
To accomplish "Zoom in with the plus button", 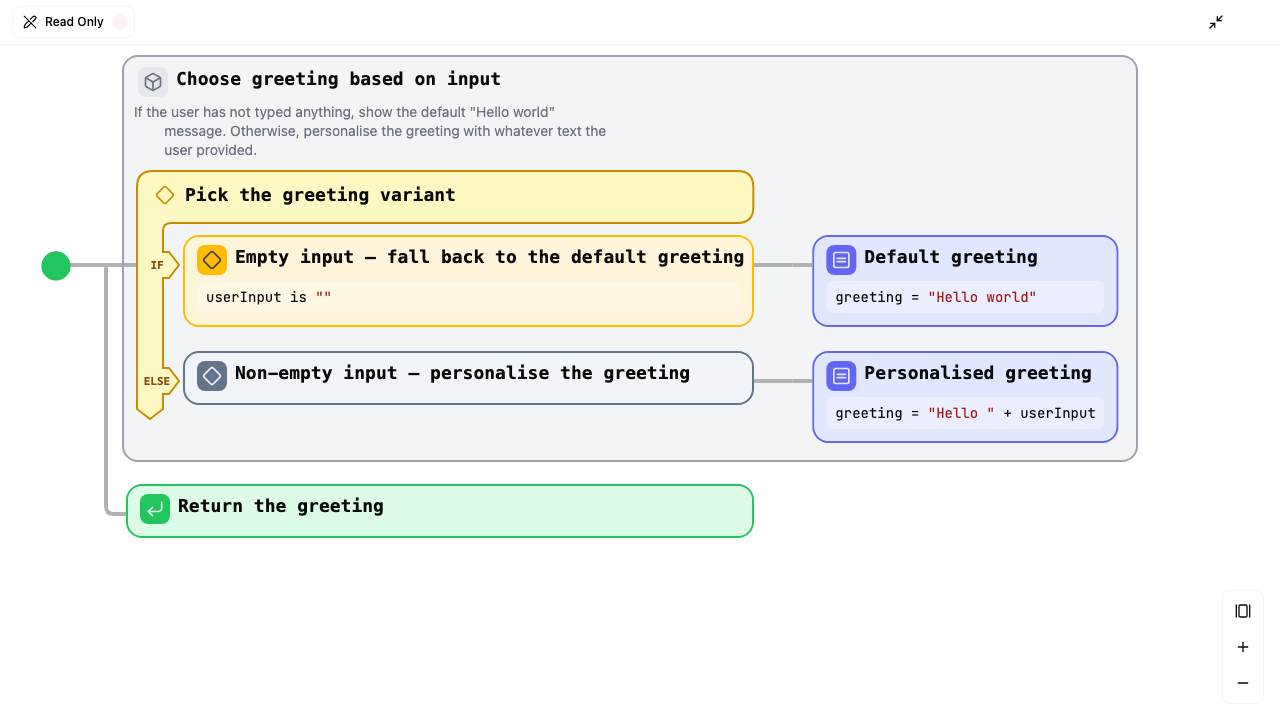I will point(1243,647).
